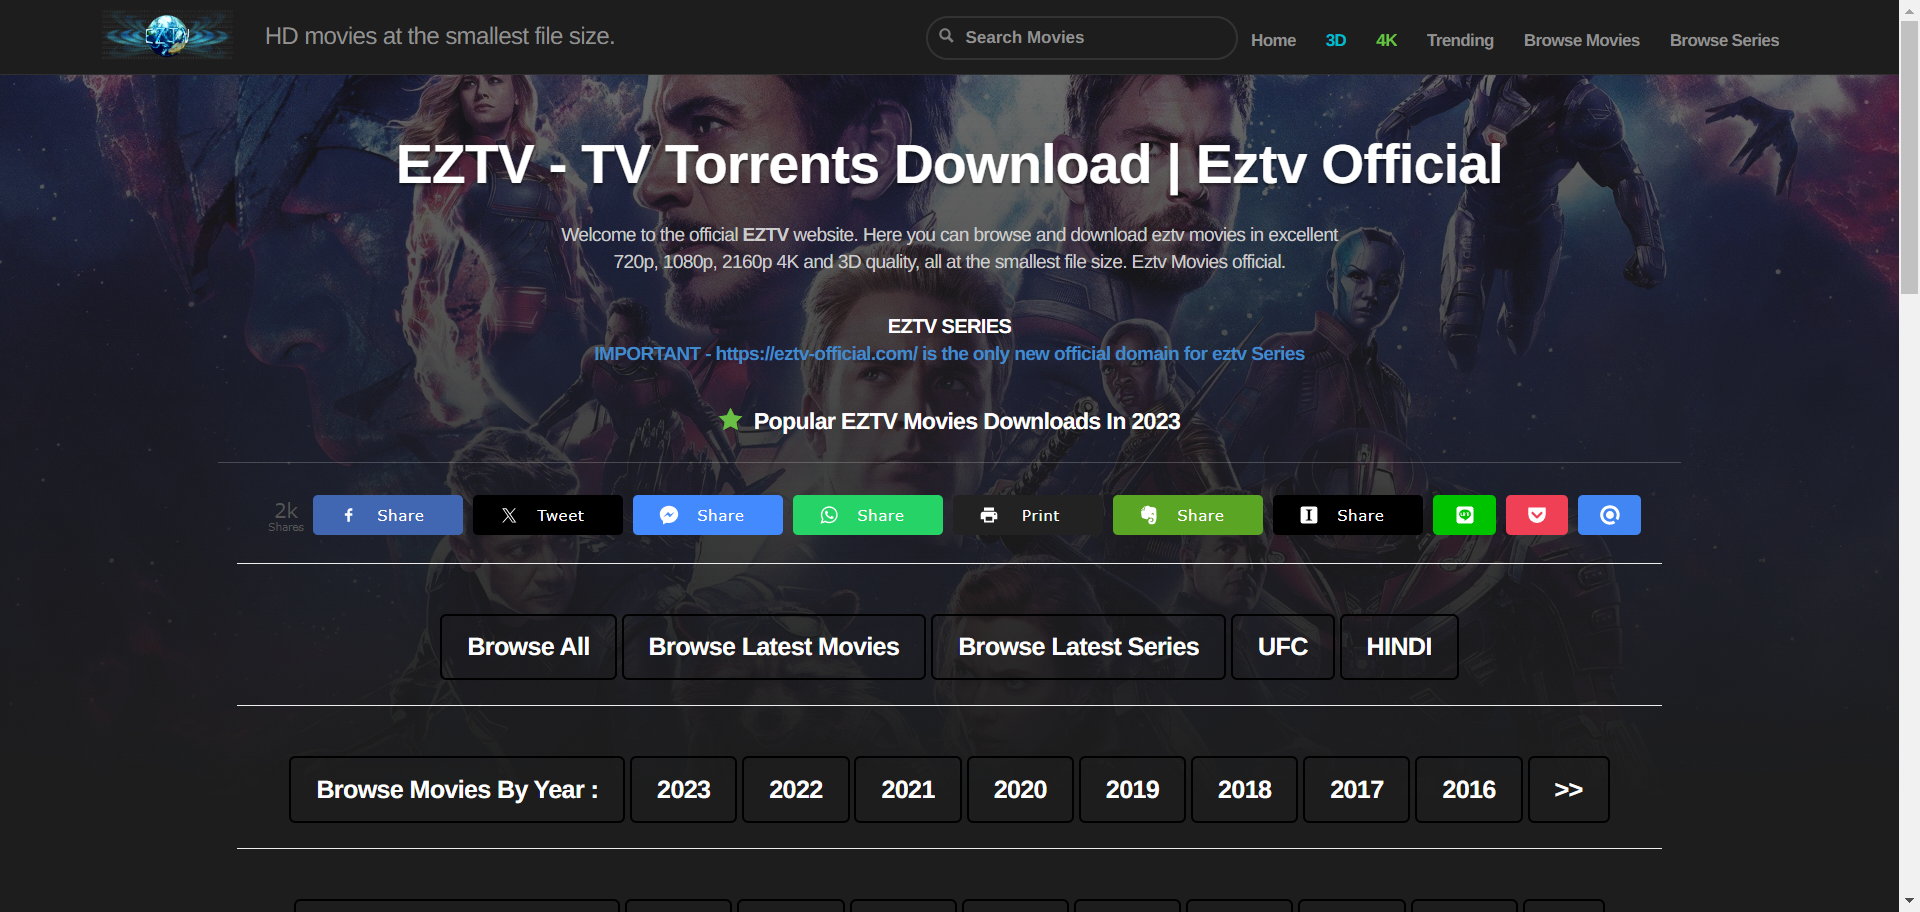Click the red Pocket share icon

[1537, 515]
